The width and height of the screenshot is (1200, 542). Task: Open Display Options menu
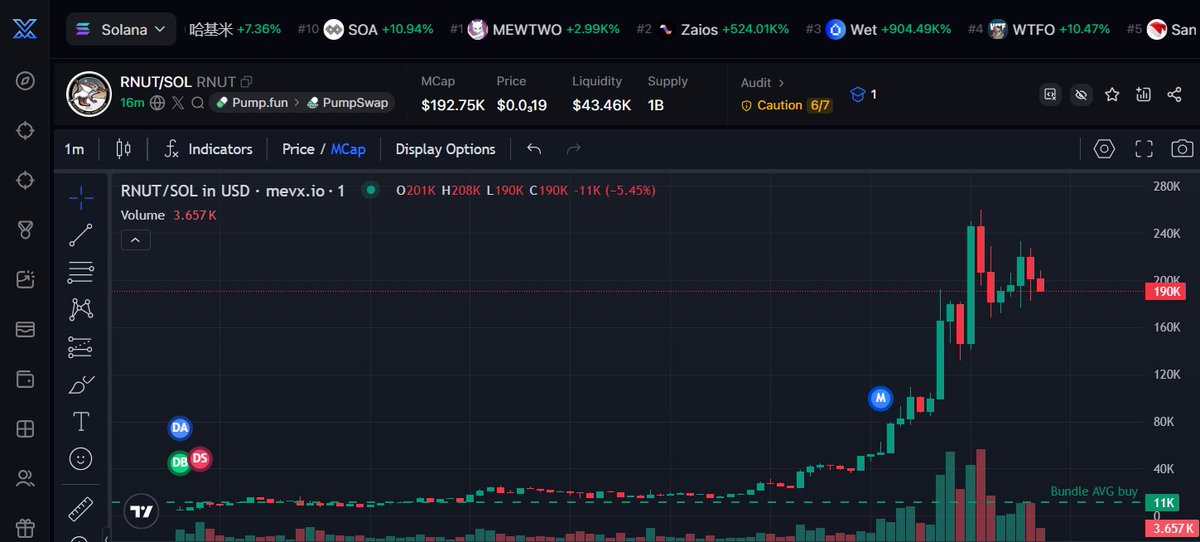445,149
